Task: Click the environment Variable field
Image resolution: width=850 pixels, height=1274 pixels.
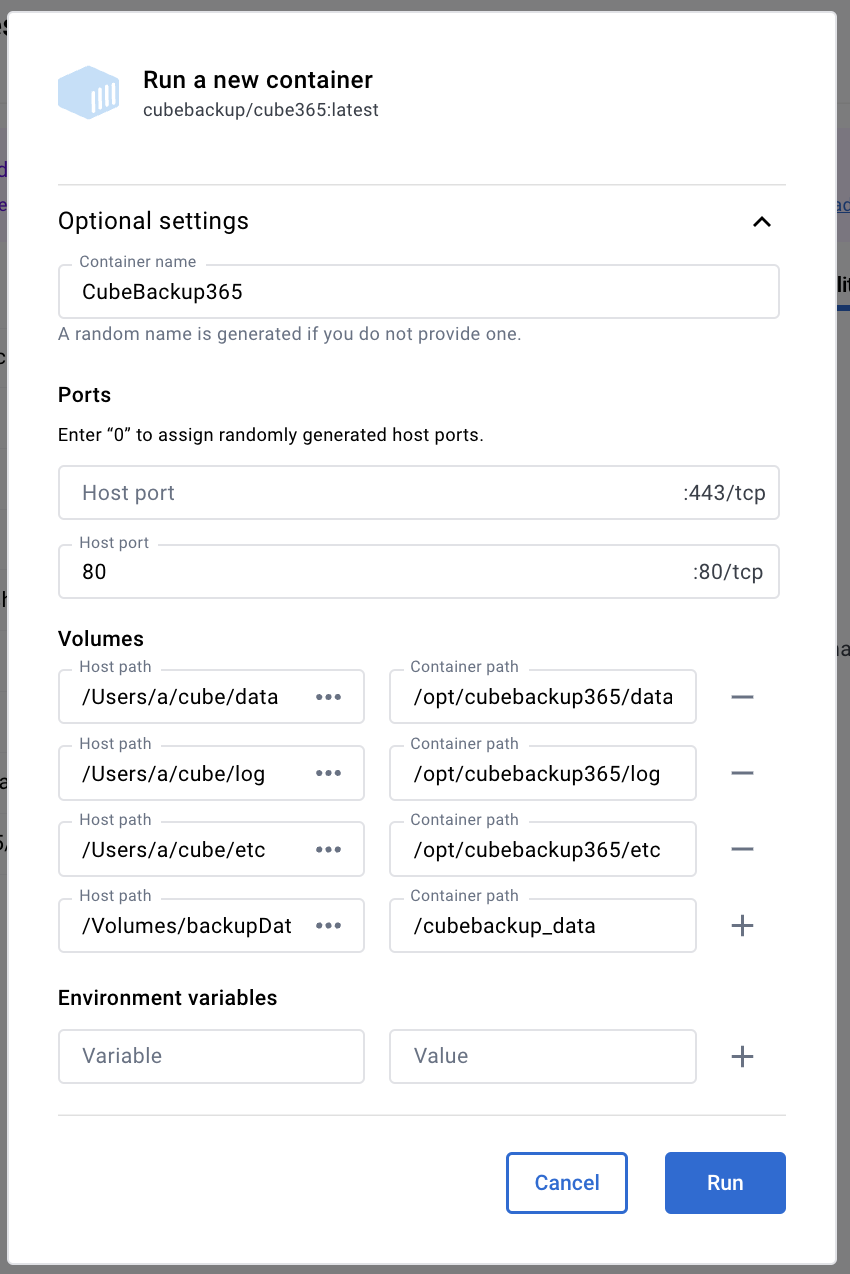Action: click(x=211, y=1056)
